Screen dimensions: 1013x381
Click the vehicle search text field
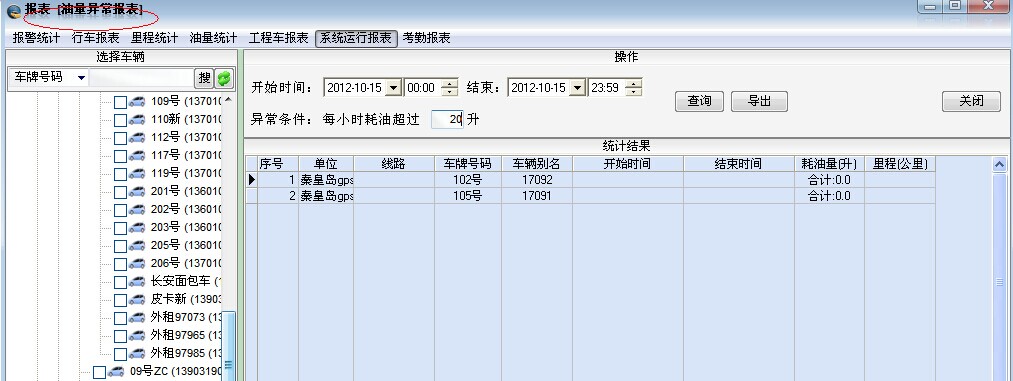point(141,77)
